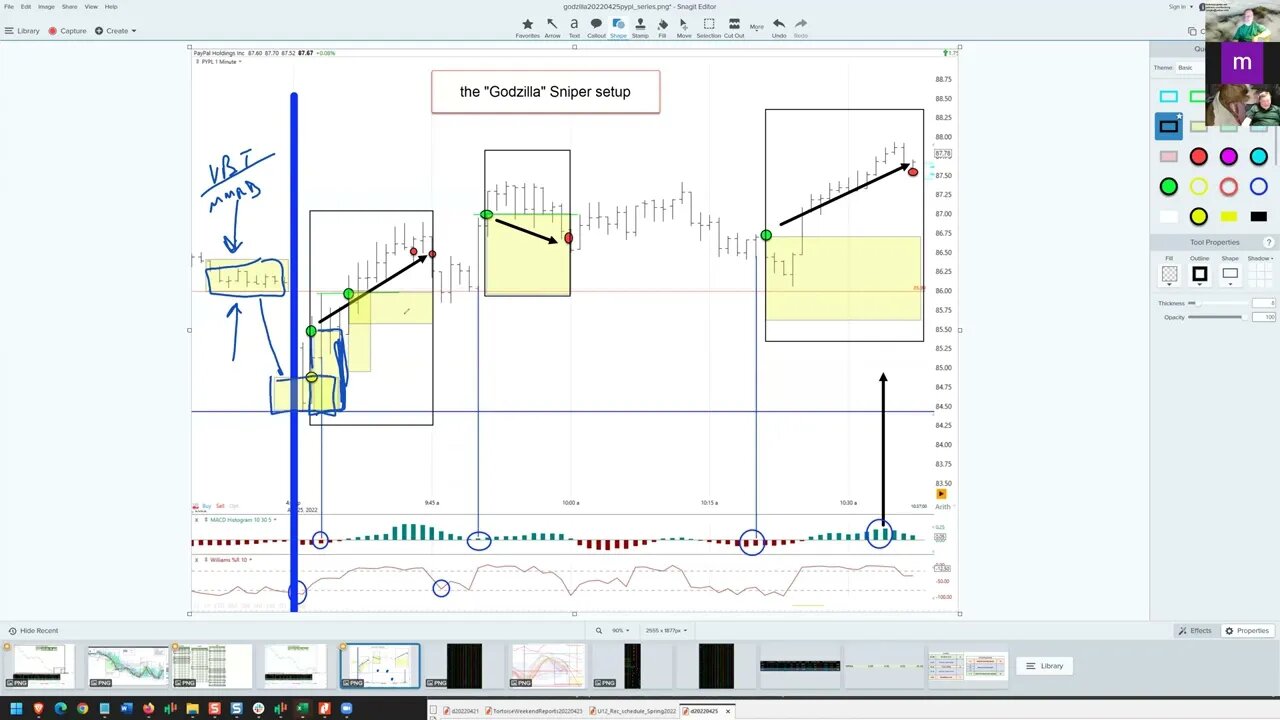Click the Windows Start button
The height and width of the screenshot is (720, 1280).
pyautogui.click(x=15, y=709)
